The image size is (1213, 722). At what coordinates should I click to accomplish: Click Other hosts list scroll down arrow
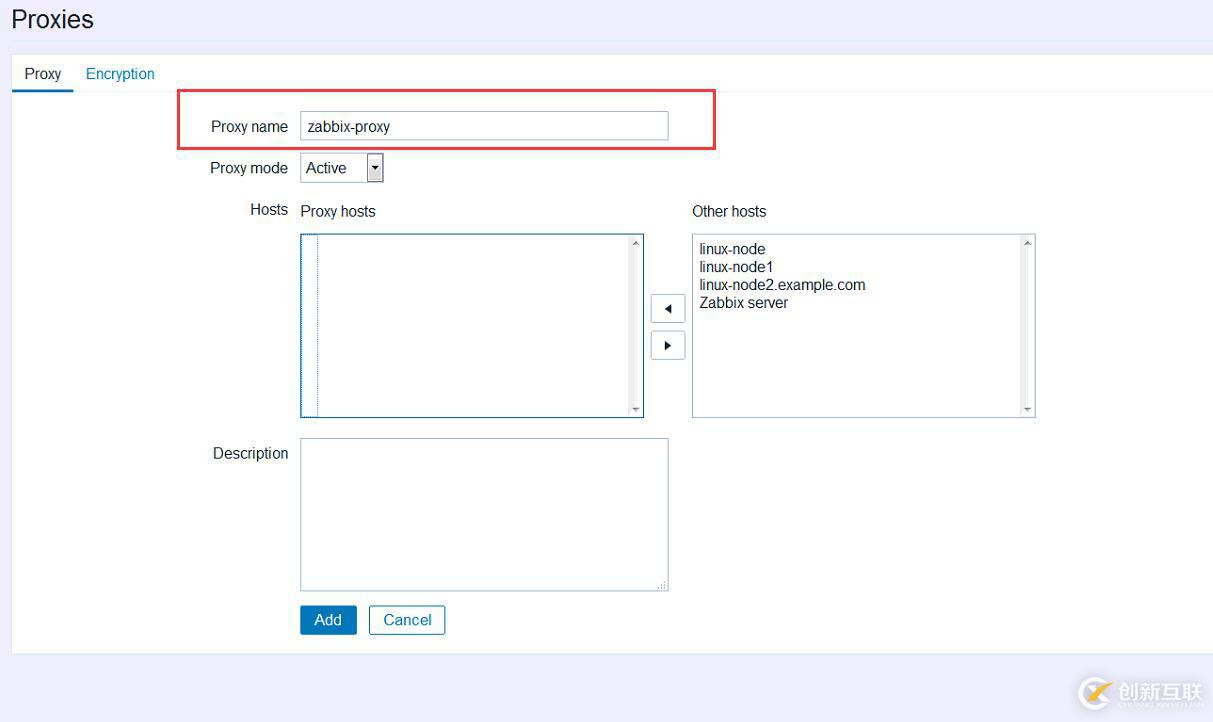pyautogui.click(x=1027, y=409)
